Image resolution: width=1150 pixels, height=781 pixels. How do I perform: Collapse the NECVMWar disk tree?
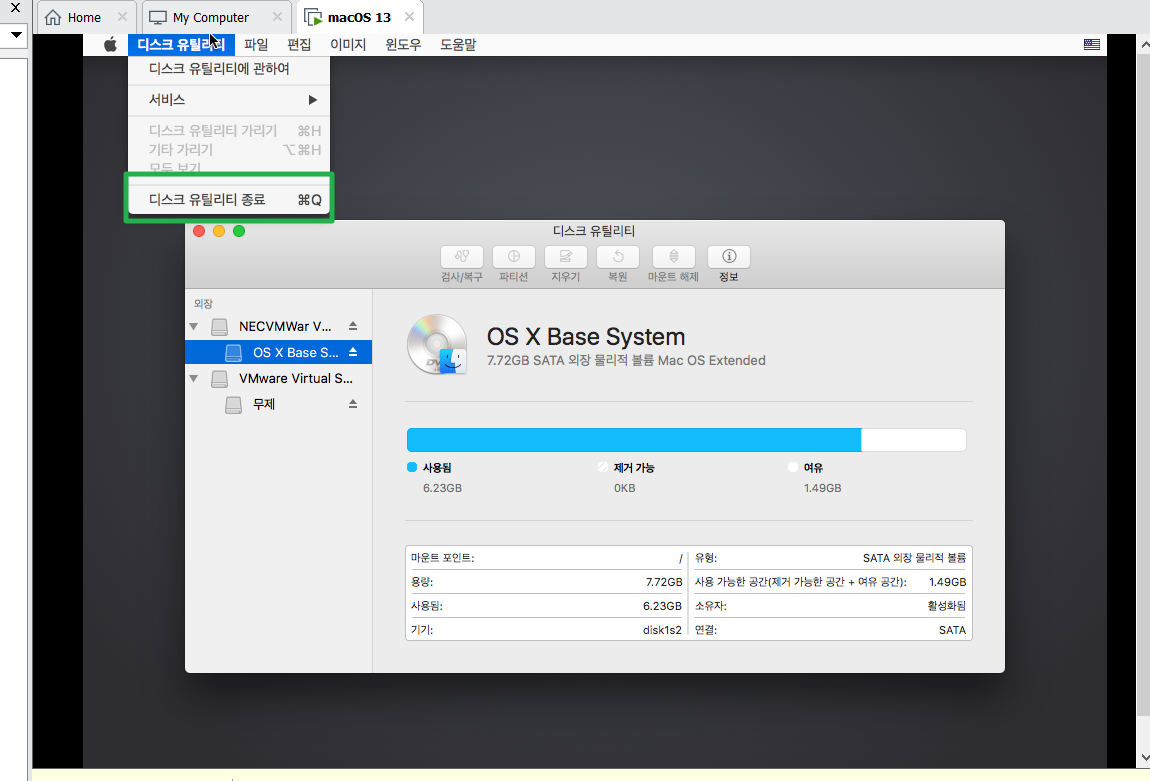[x=194, y=326]
